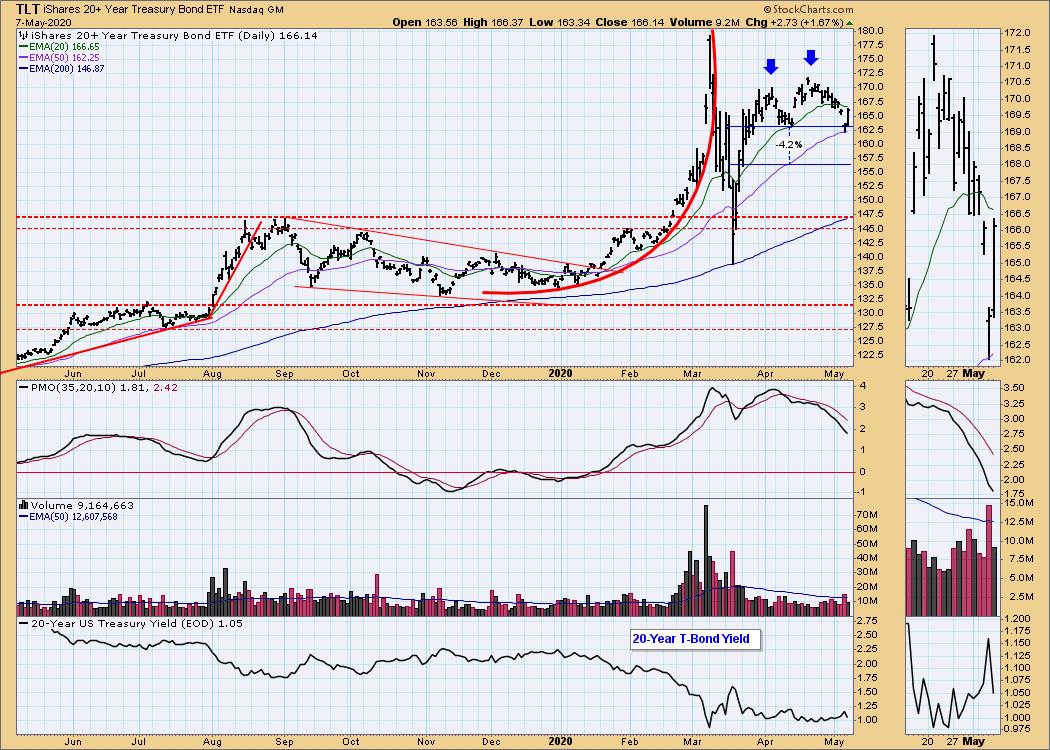The height and width of the screenshot is (750, 1050).
Task: Click the EMA(200) 146.87 legend entry
Action: pos(62,68)
